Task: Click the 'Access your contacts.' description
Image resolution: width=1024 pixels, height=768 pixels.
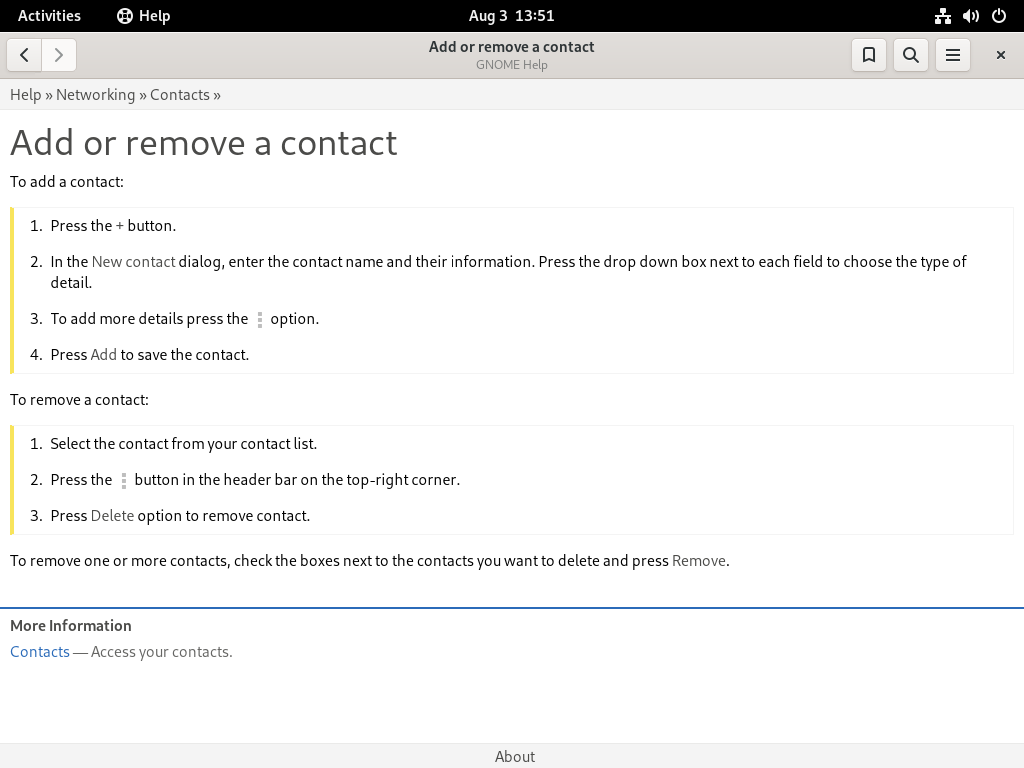Action: (x=161, y=652)
